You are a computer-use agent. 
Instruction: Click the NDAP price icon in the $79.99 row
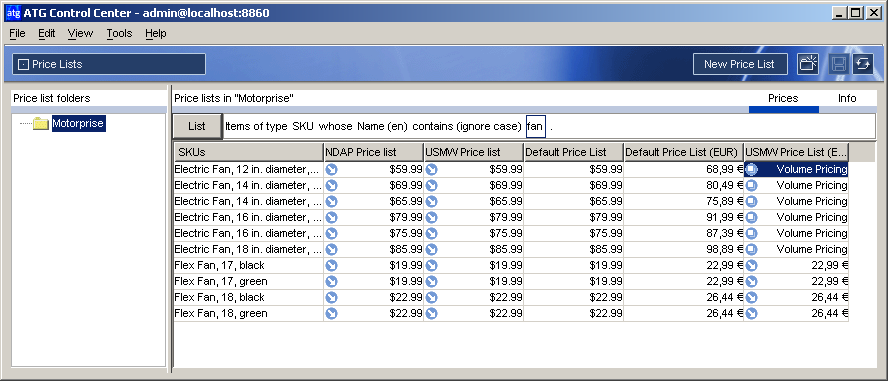331,217
